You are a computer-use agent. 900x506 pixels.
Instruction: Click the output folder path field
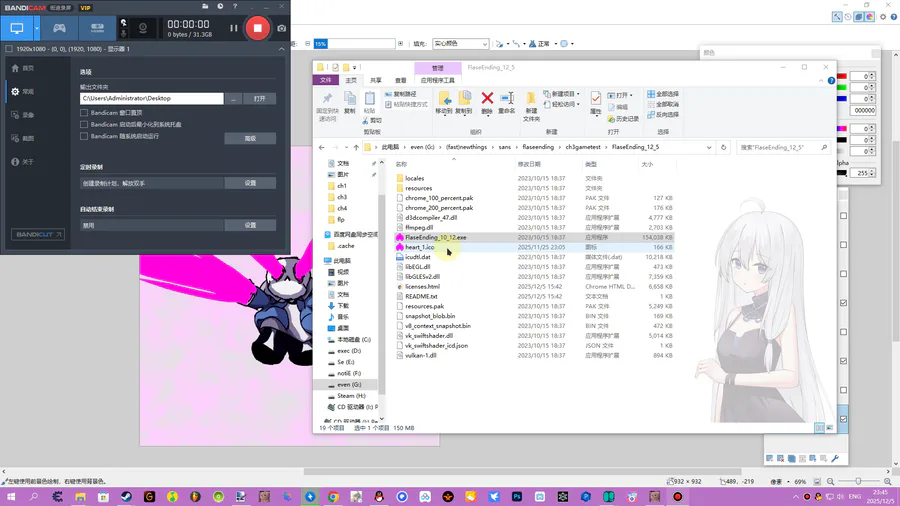coord(152,99)
